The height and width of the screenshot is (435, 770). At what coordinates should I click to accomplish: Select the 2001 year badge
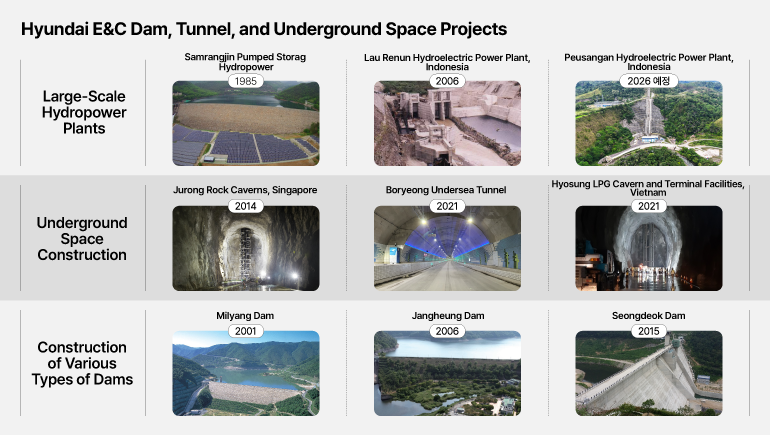click(x=246, y=331)
